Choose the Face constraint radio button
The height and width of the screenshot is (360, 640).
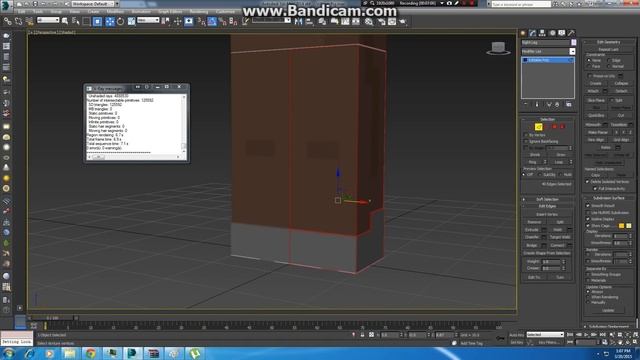589,66
